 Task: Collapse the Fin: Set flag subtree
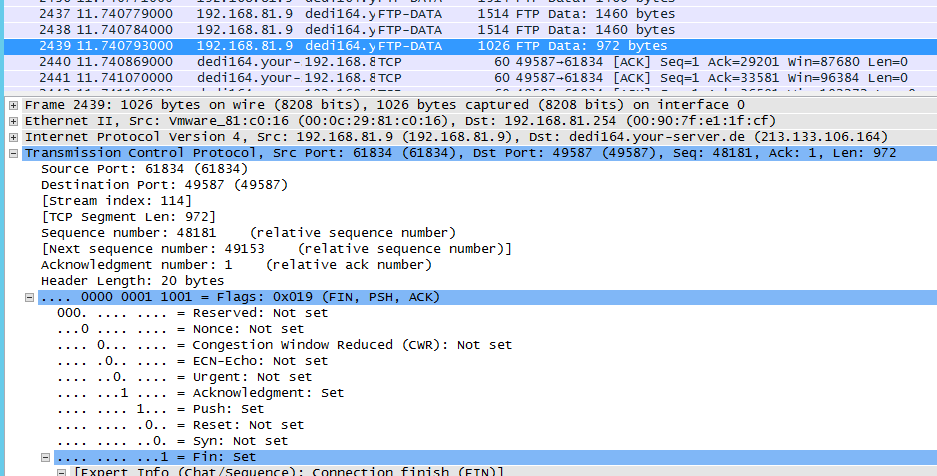point(46,457)
